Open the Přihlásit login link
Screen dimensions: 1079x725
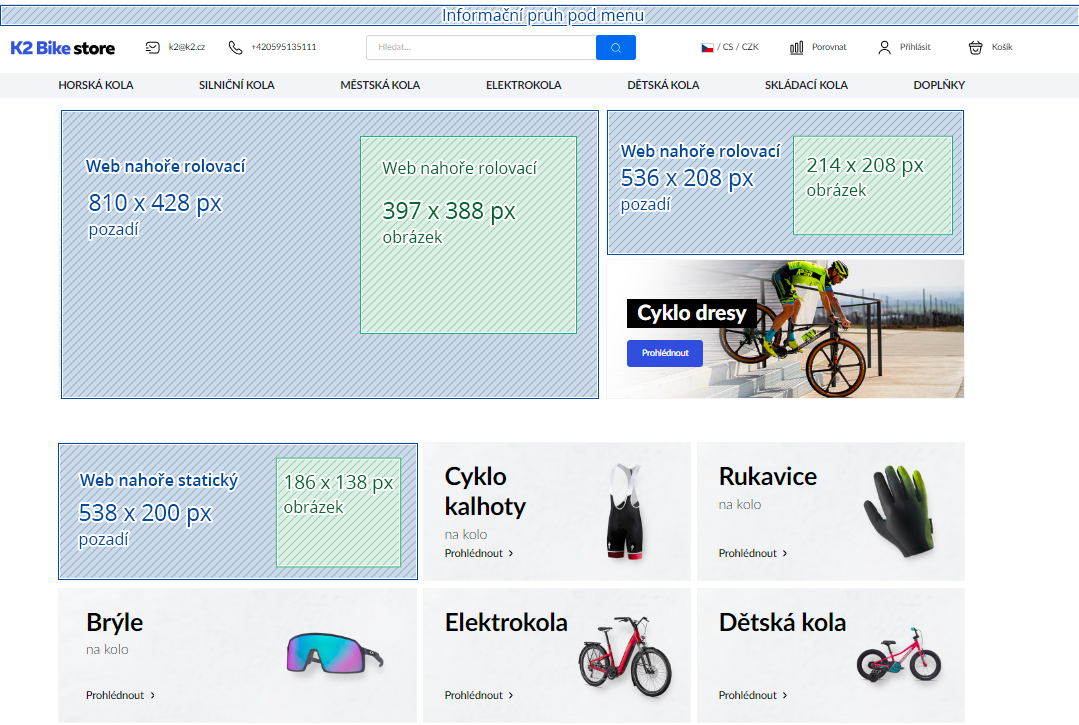click(x=915, y=47)
